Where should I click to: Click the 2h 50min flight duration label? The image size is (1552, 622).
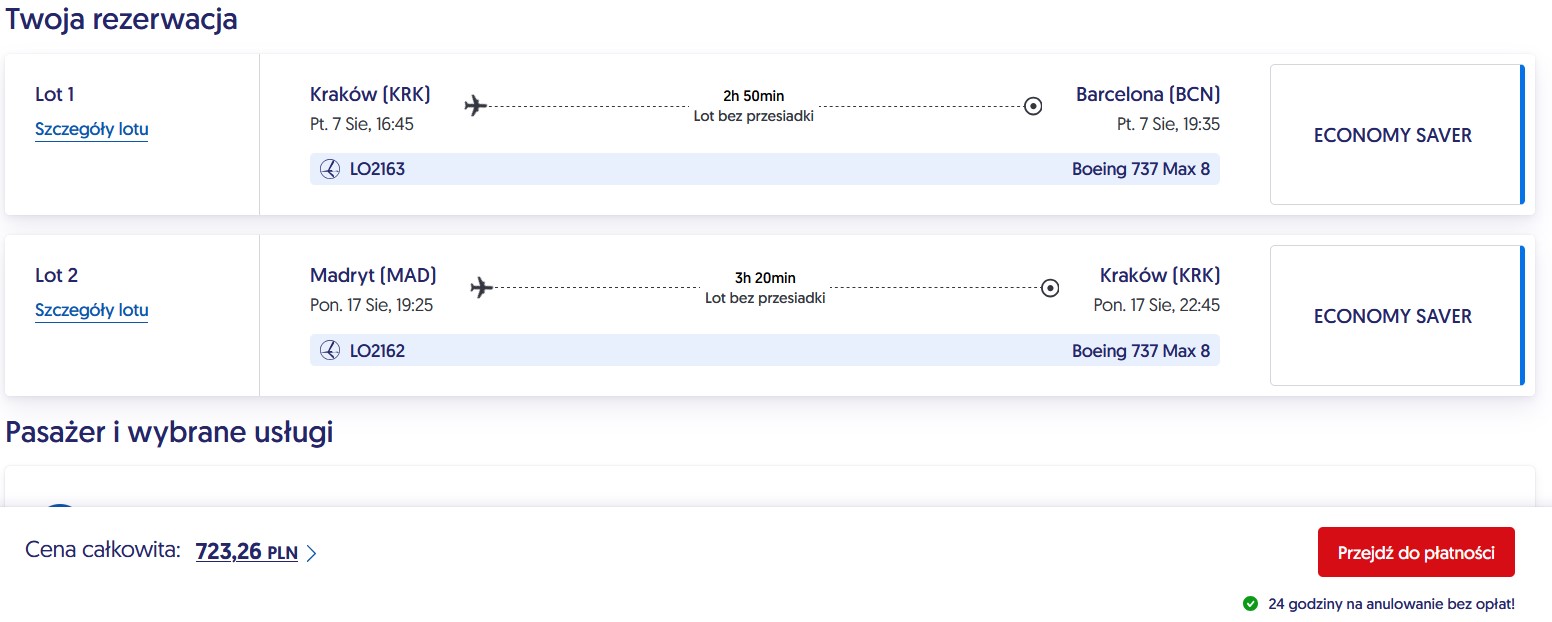click(754, 96)
